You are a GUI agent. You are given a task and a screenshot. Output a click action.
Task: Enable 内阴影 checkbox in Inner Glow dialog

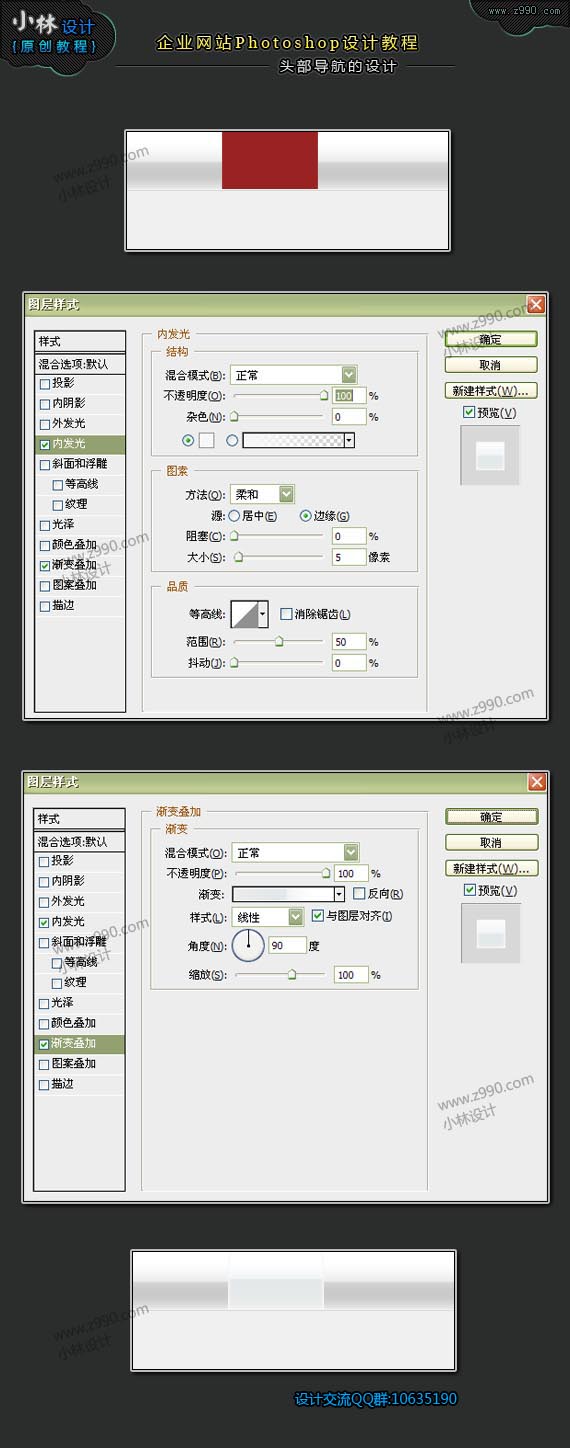click(x=44, y=403)
